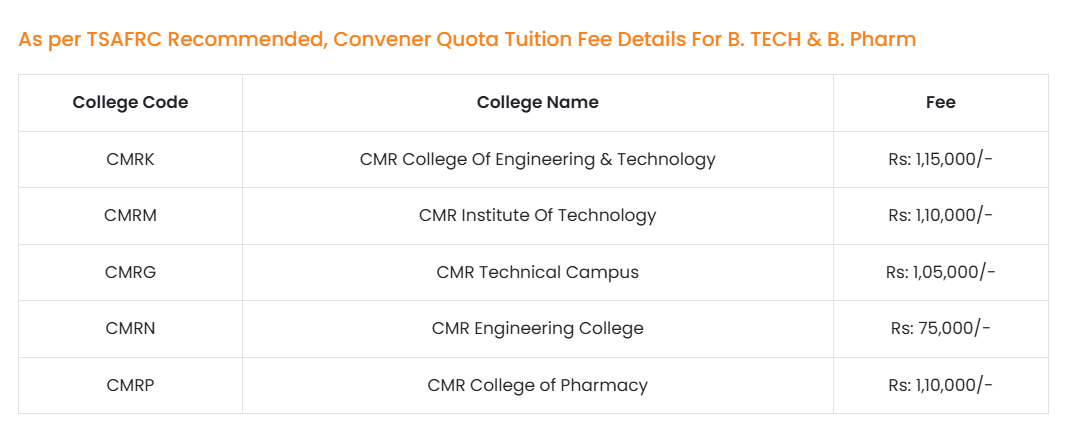
Task: Select the CMRN college code cell
Action: 130,328
